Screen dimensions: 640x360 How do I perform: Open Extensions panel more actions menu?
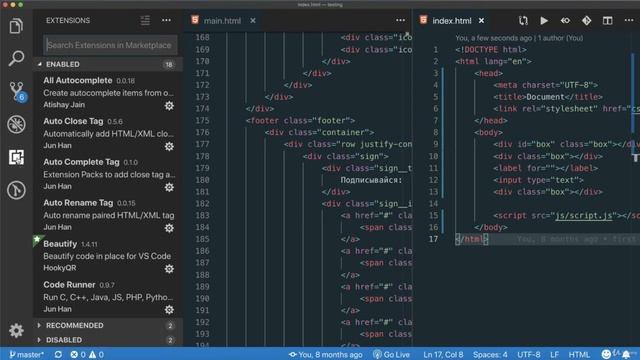(x=166, y=20)
